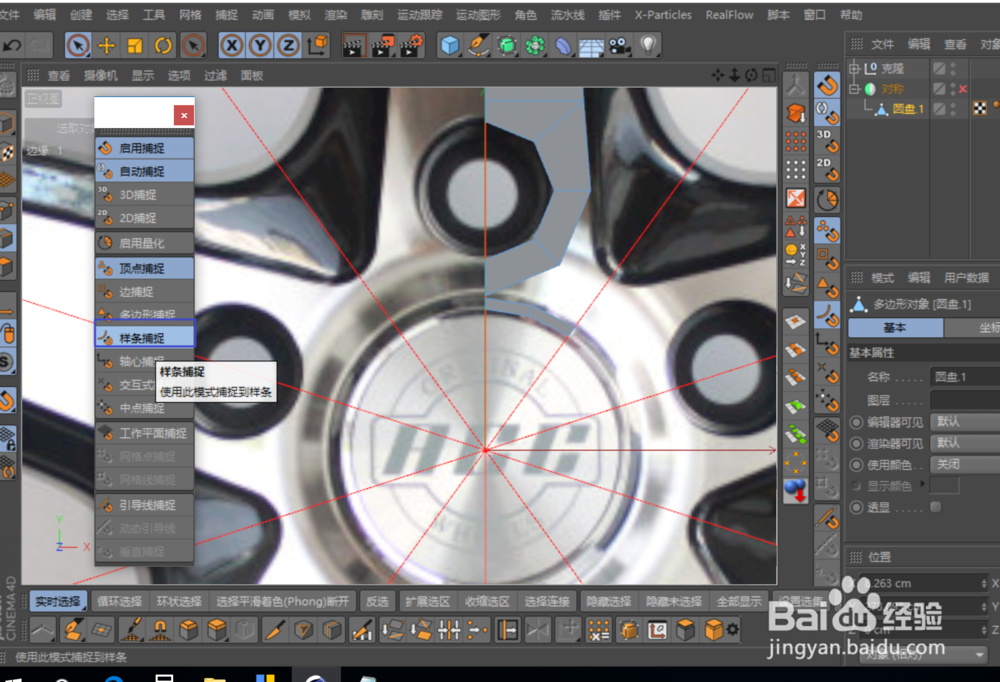Toggle the 透显 checkbox
Image resolution: width=1000 pixels, height=682 pixels.
tap(936, 507)
